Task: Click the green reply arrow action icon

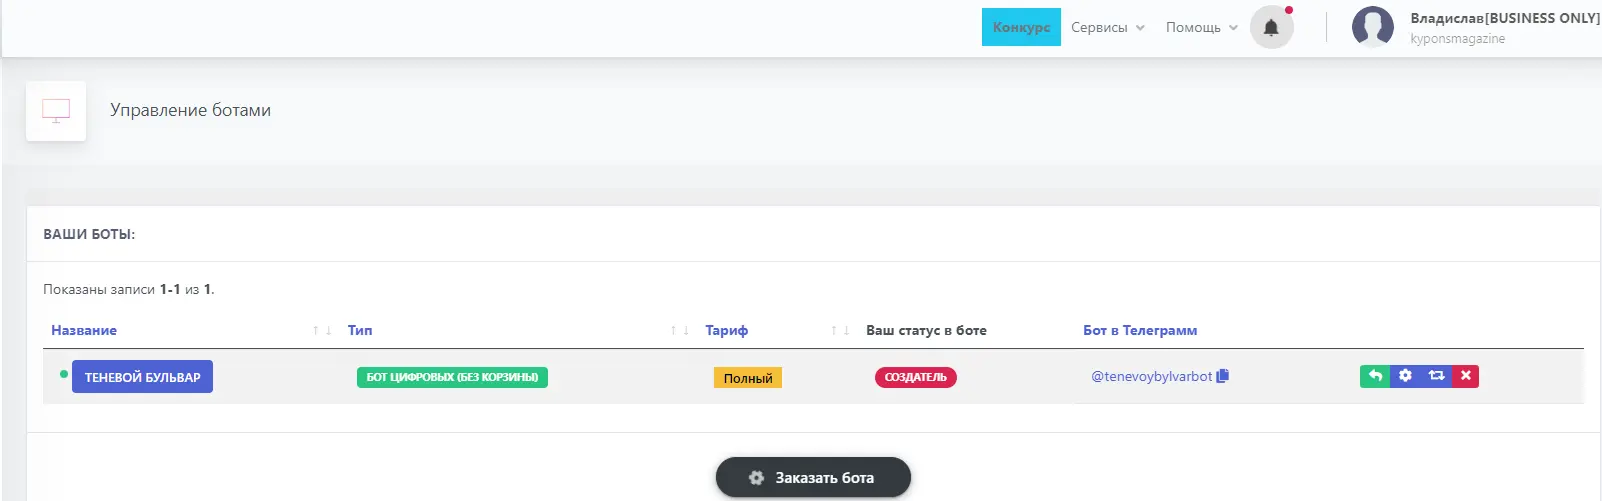Action: pos(1375,376)
